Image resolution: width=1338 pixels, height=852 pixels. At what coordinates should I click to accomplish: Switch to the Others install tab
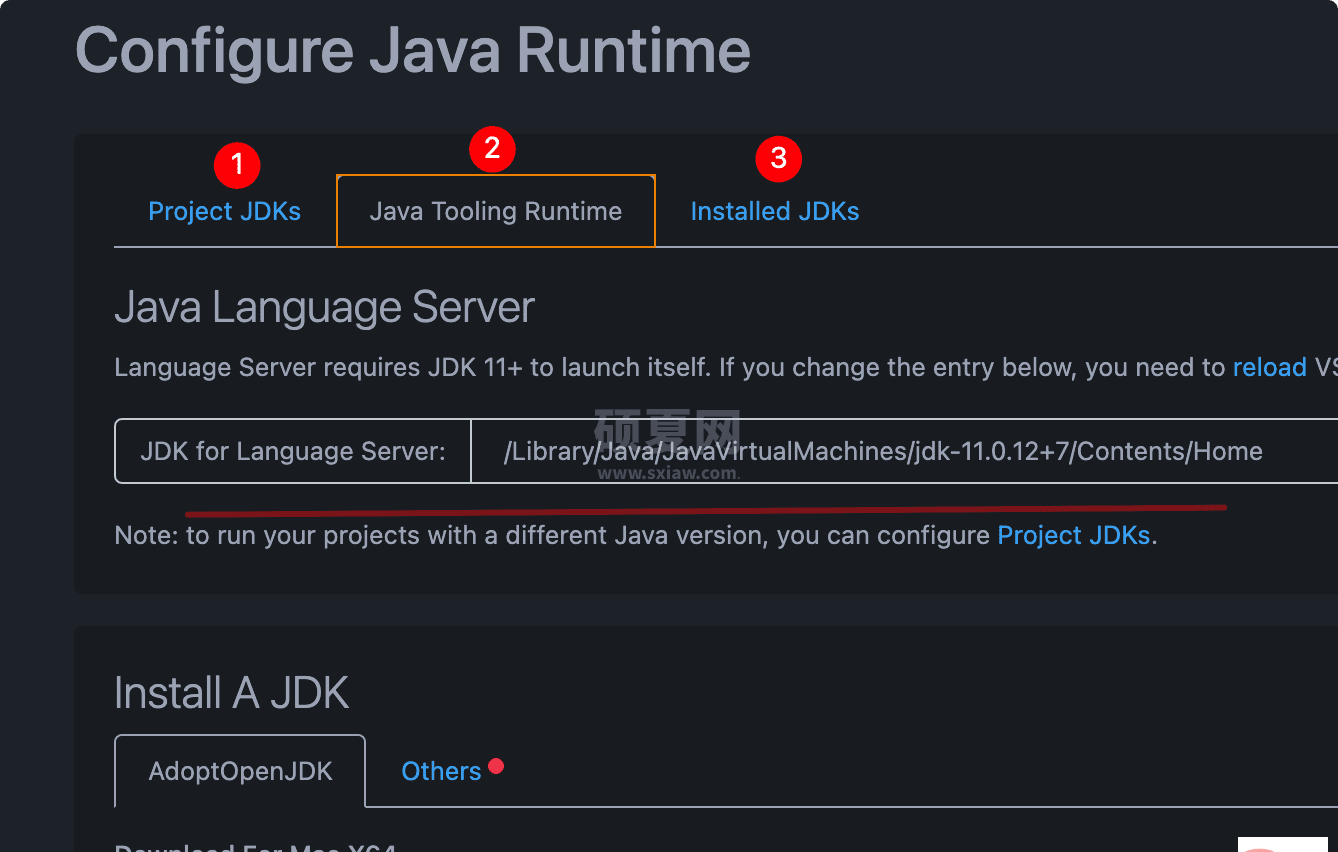click(441, 771)
